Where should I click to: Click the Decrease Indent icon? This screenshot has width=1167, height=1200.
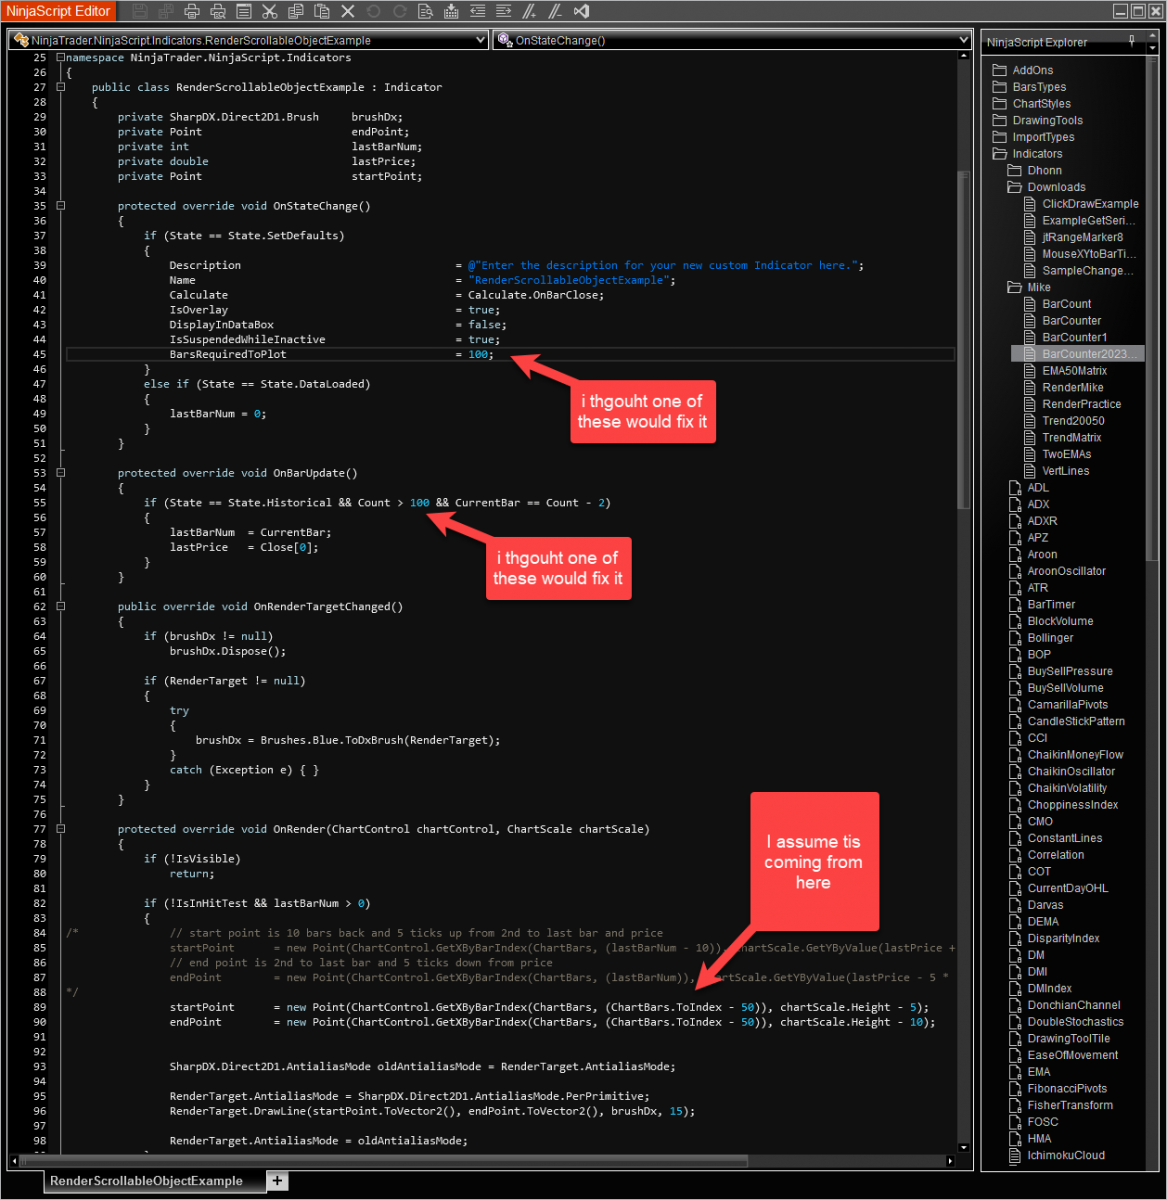coord(478,11)
